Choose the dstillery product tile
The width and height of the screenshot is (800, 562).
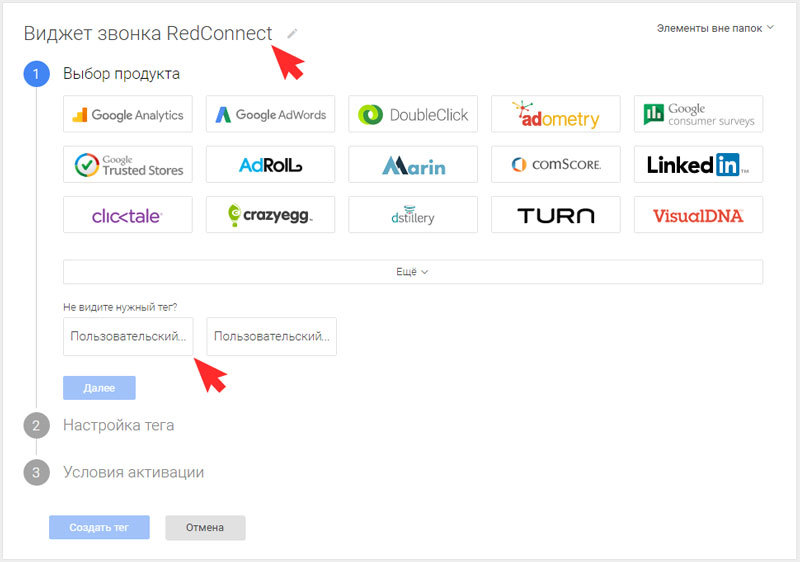pyautogui.click(x=413, y=215)
